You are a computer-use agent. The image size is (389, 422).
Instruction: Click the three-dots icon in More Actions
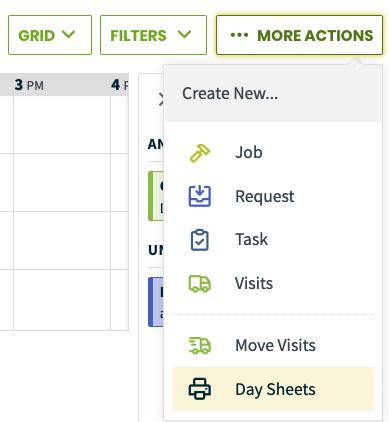pos(239,35)
